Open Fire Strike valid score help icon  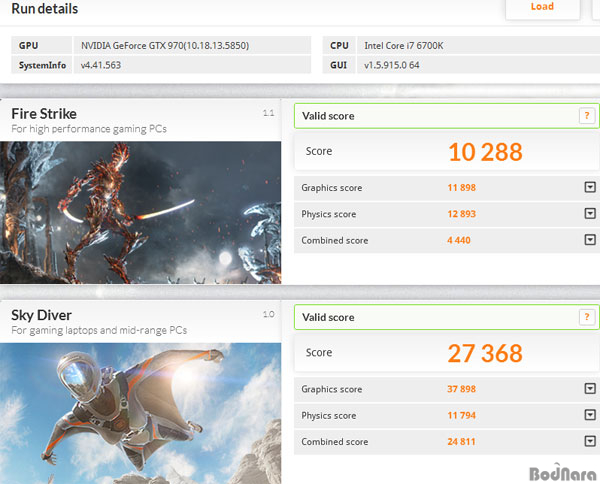point(587,116)
